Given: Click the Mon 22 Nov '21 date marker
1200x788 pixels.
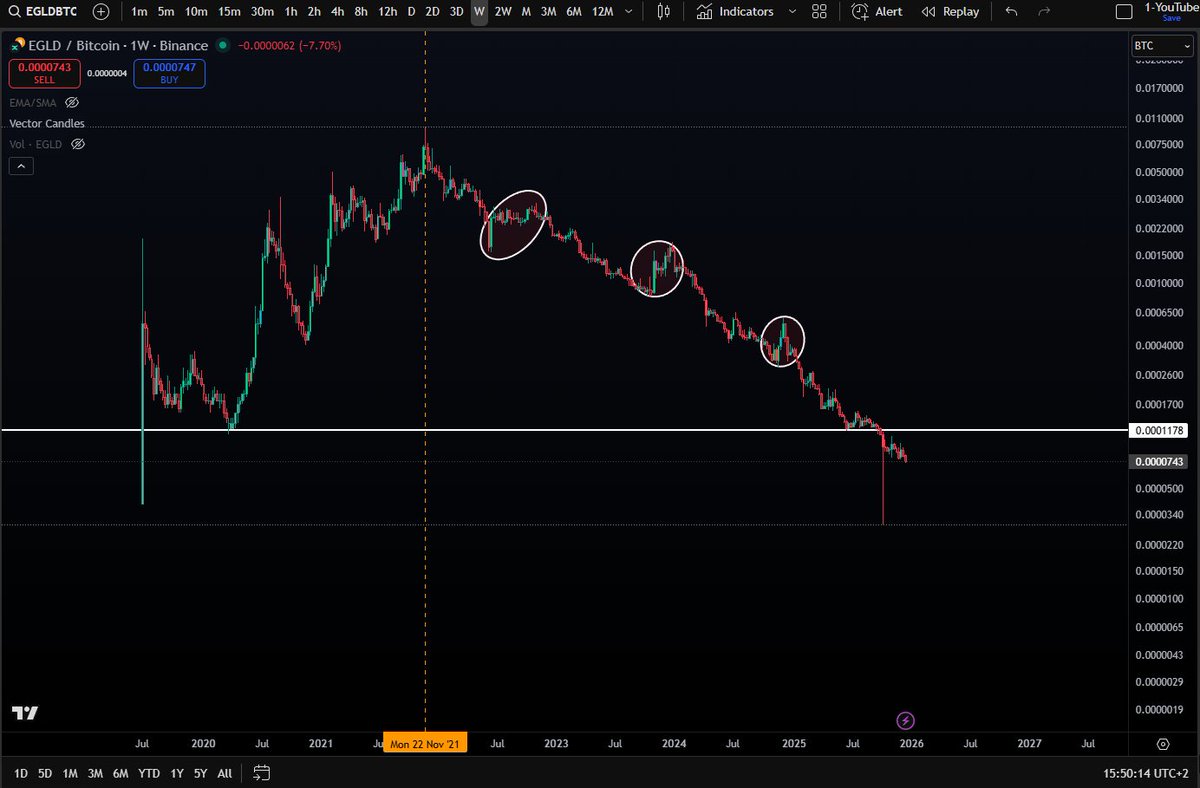Looking at the screenshot, I should click(426, 744).
